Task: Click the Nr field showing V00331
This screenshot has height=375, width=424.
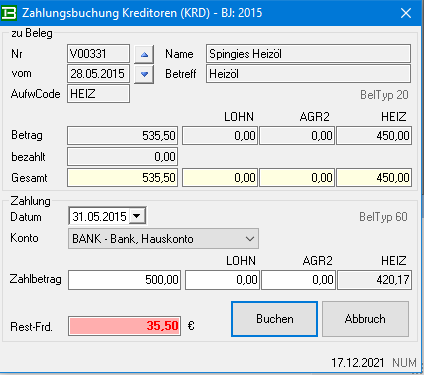Action: 98,54
